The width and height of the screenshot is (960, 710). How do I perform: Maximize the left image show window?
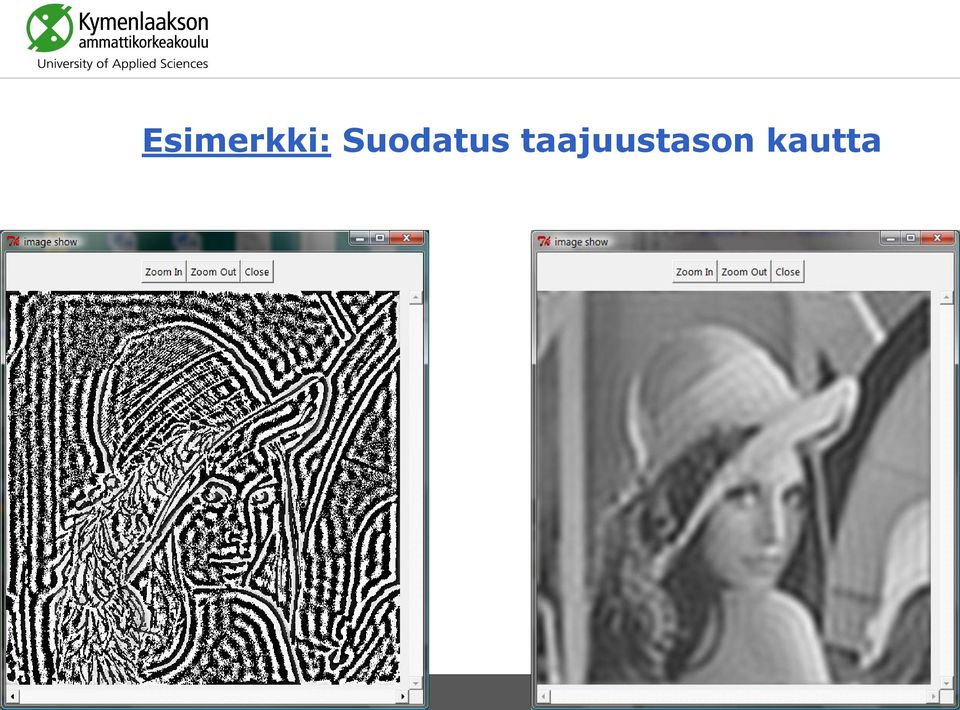[380, 238]
